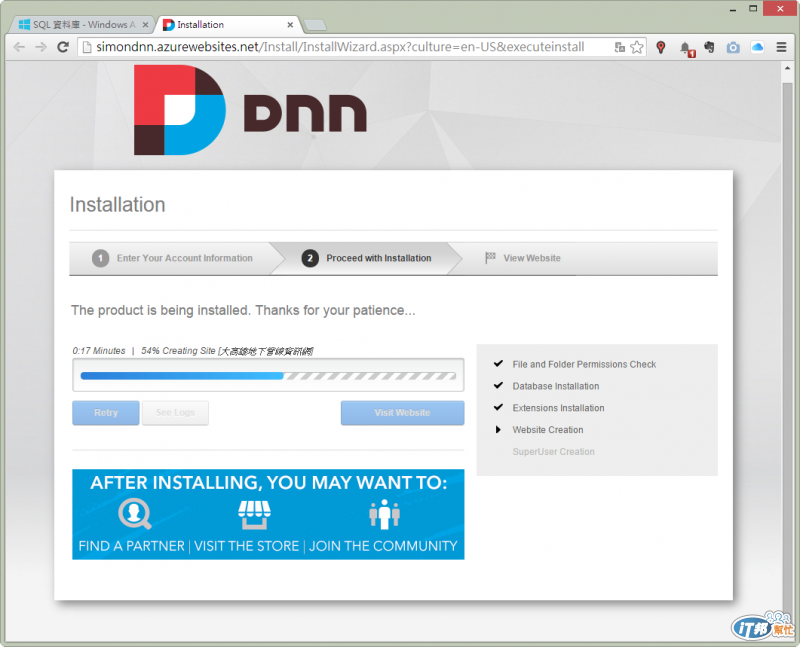The image size is (800, 647).
Task: Select the View Website step
Action: click(523, 258)
